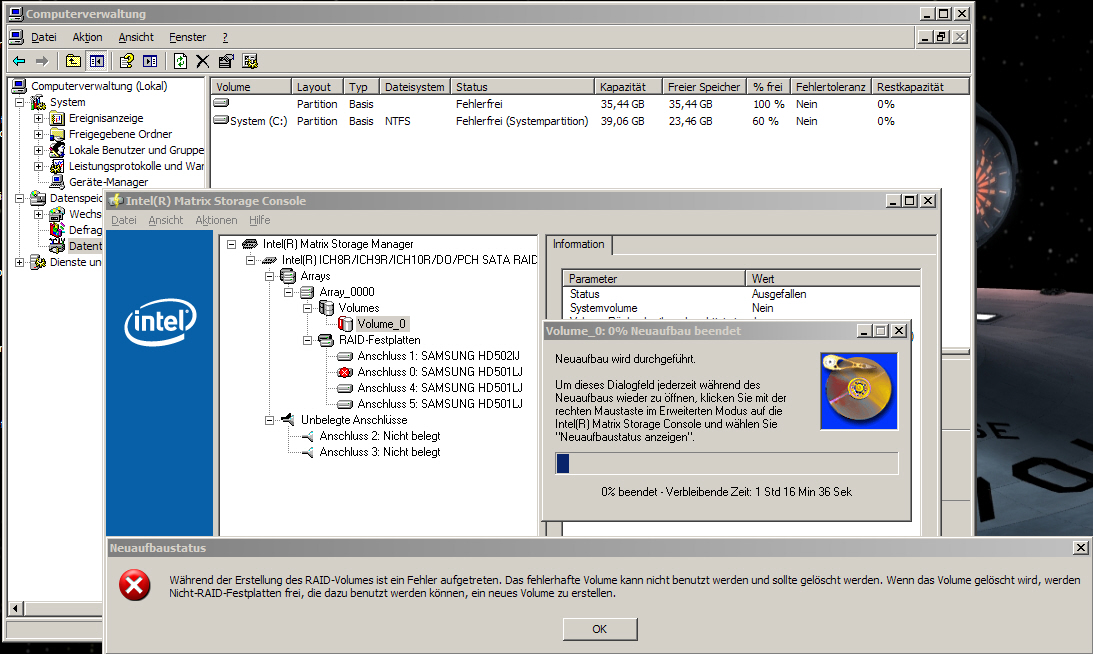The image size is (1093, 654).
Task: Select Computerverwaltung (Lokal) root node
Action: coord(99,86)
